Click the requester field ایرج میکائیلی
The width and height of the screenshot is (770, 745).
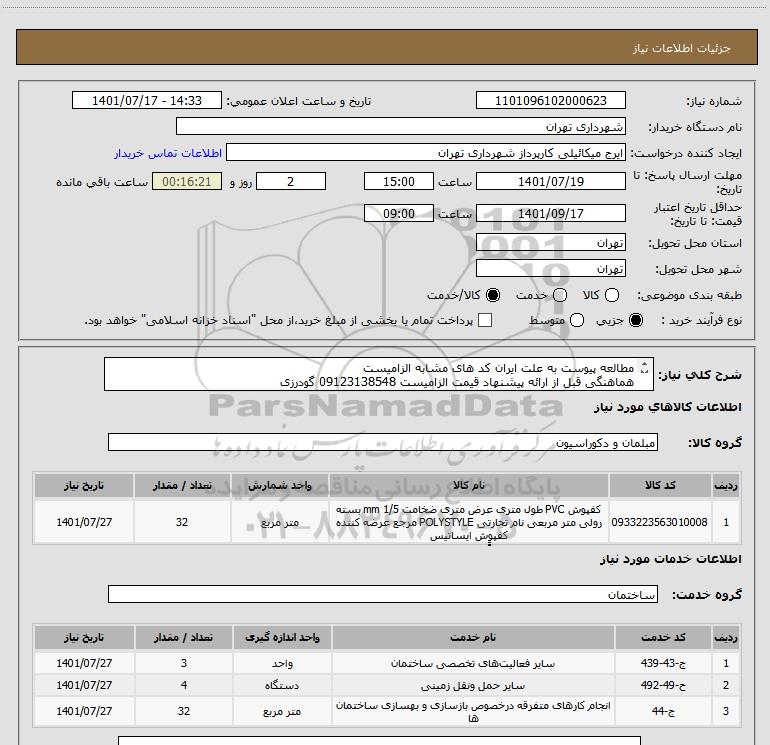point(426,153)
